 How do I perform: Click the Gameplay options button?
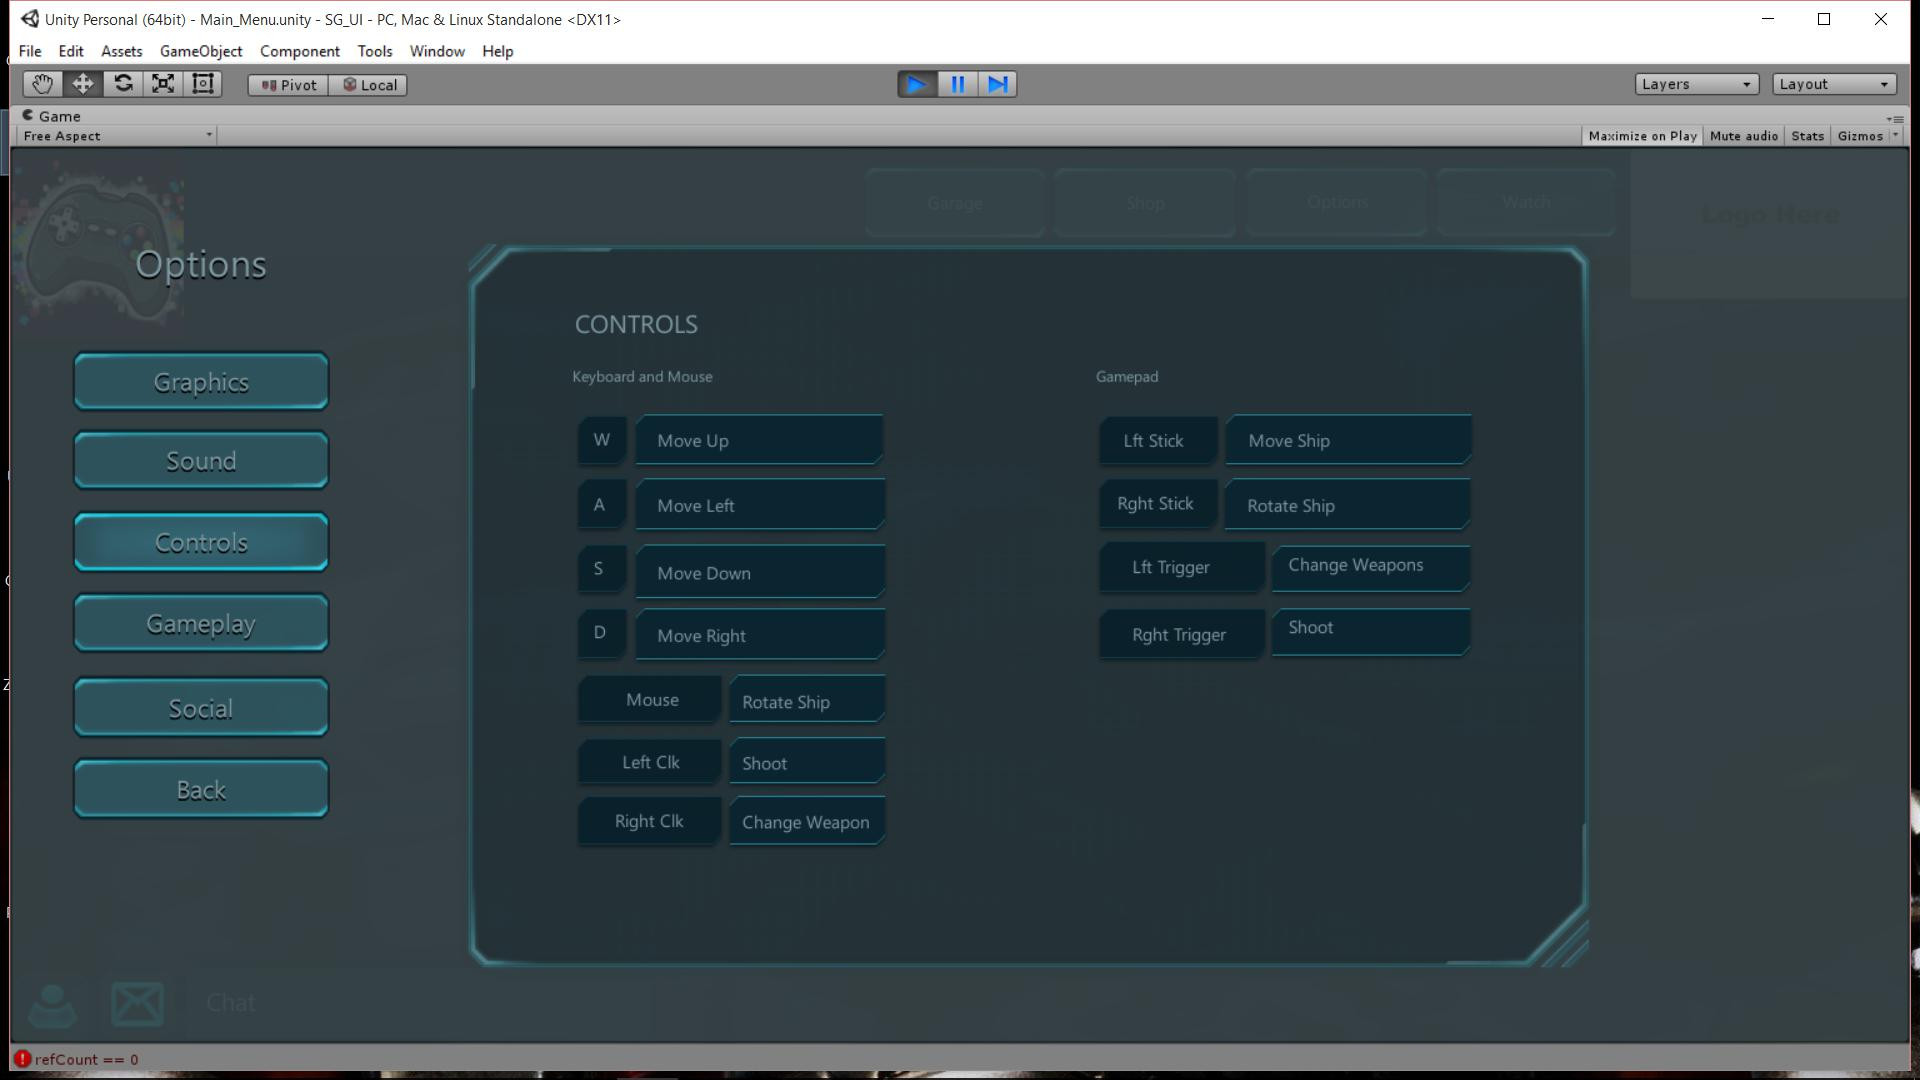coord(201,623)
